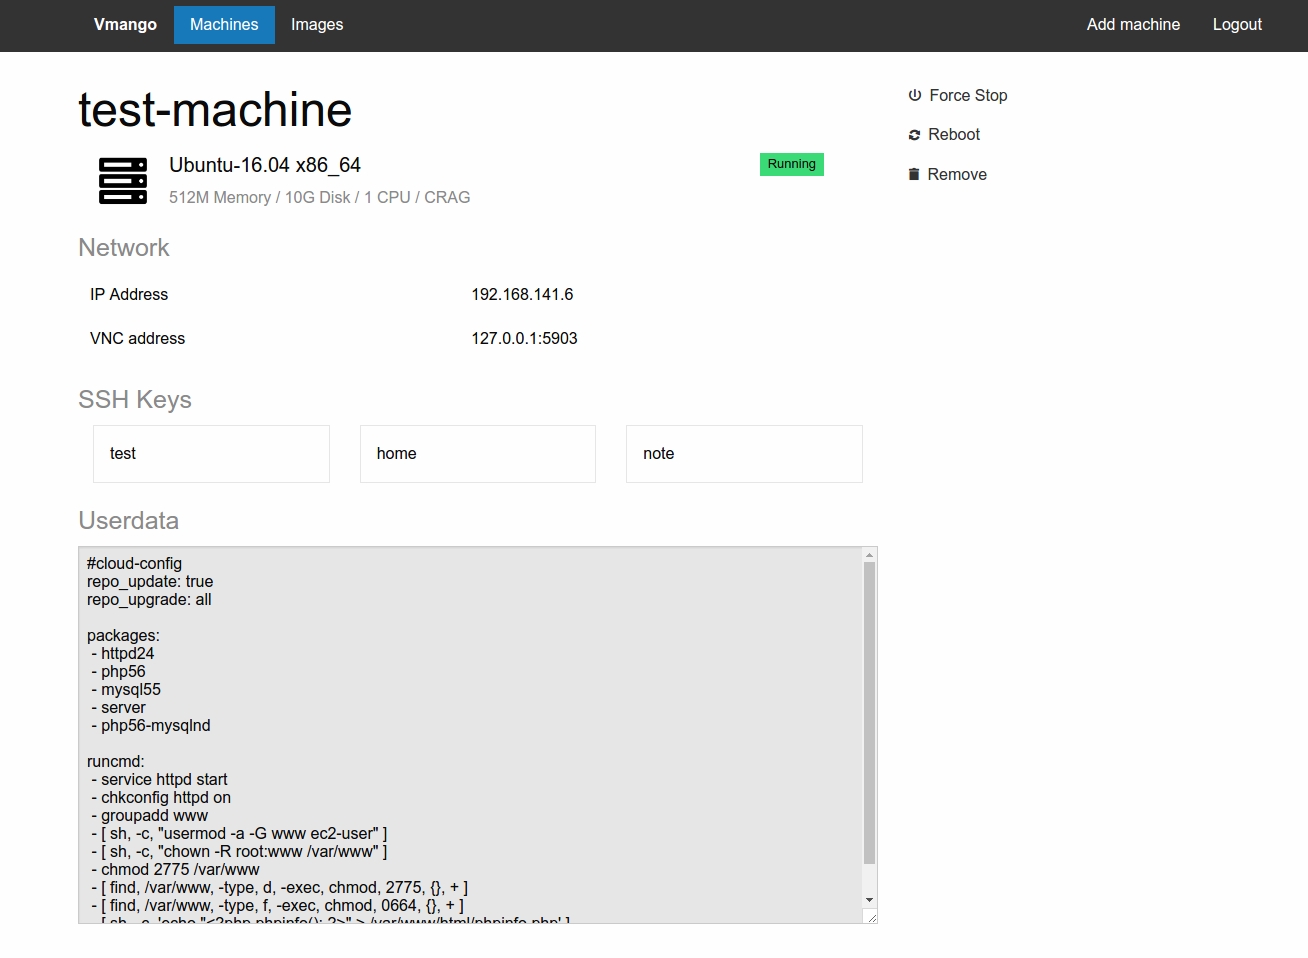Select the 'home' SSH key card
This screenshot has width=1308, height=958.
(x=478, y=454)
